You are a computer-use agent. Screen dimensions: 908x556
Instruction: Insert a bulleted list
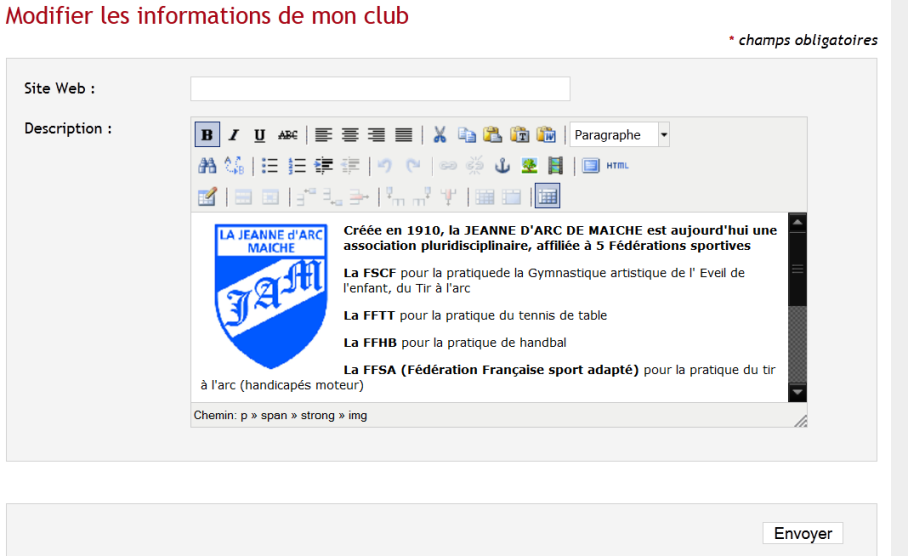click(269, 166)
